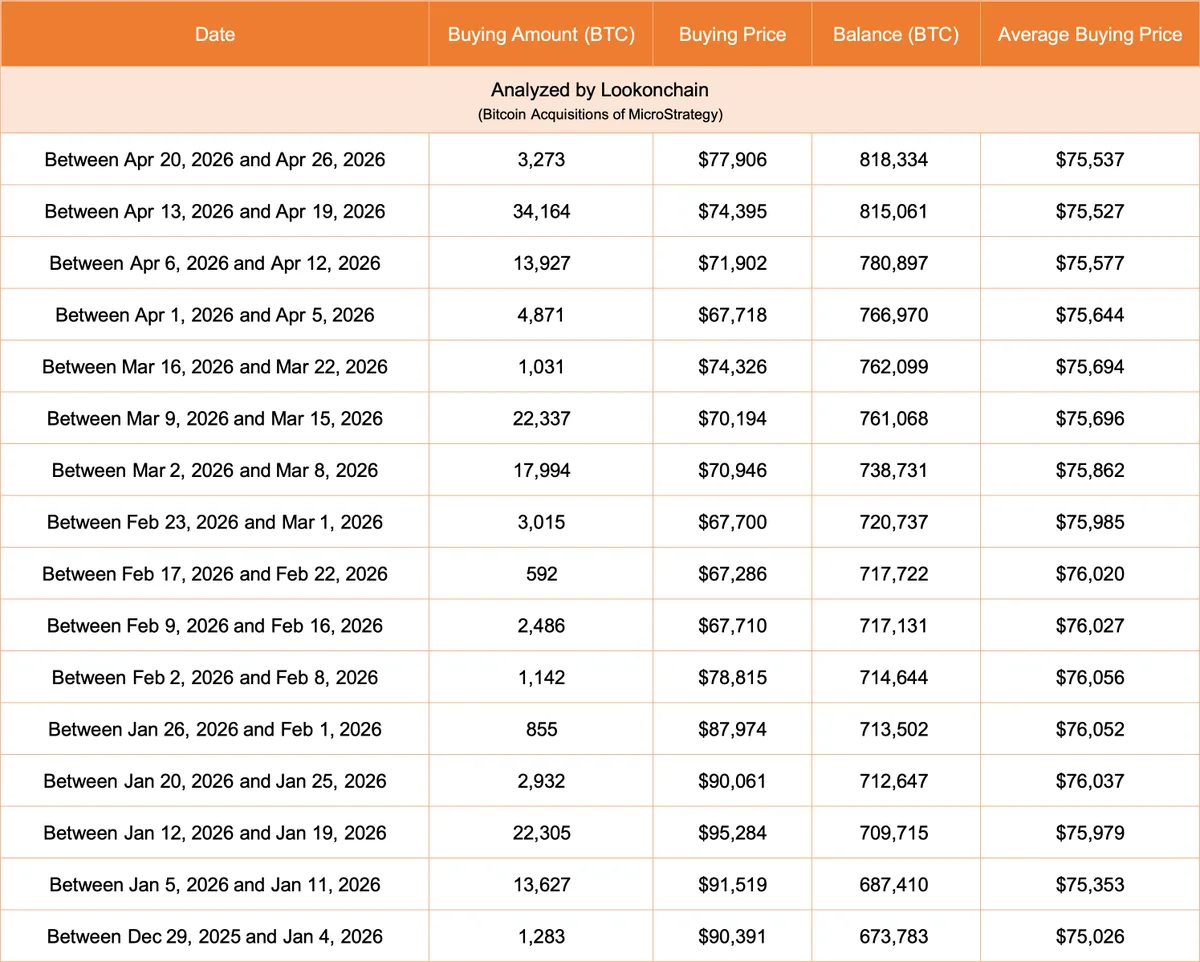Click balance 815,061

895,211
